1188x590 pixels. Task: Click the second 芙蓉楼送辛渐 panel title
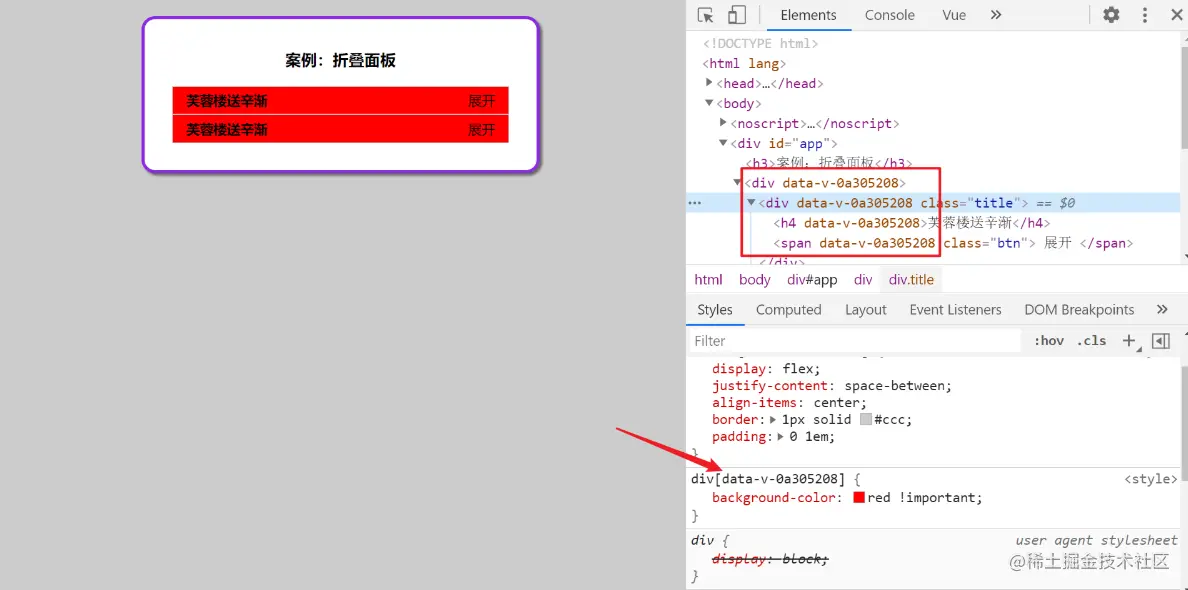[x=227, y=130]
